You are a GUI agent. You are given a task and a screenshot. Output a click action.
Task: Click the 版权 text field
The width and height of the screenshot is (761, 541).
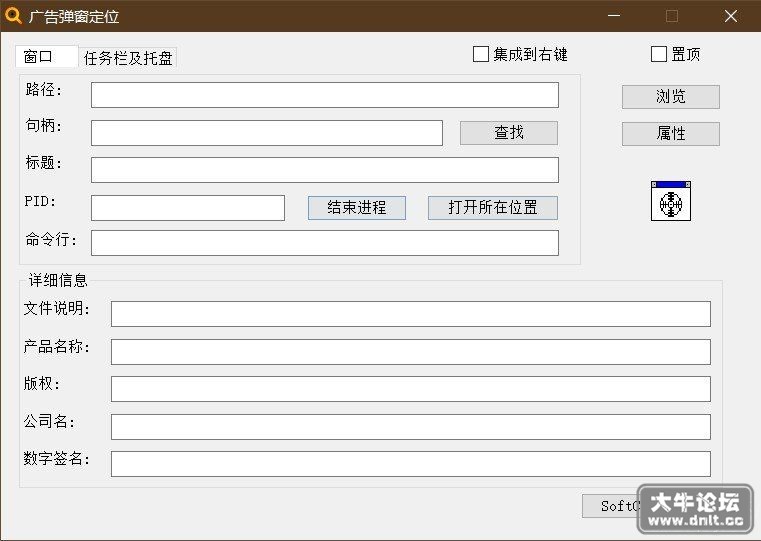pyautogui.click(x=411, y=389)
